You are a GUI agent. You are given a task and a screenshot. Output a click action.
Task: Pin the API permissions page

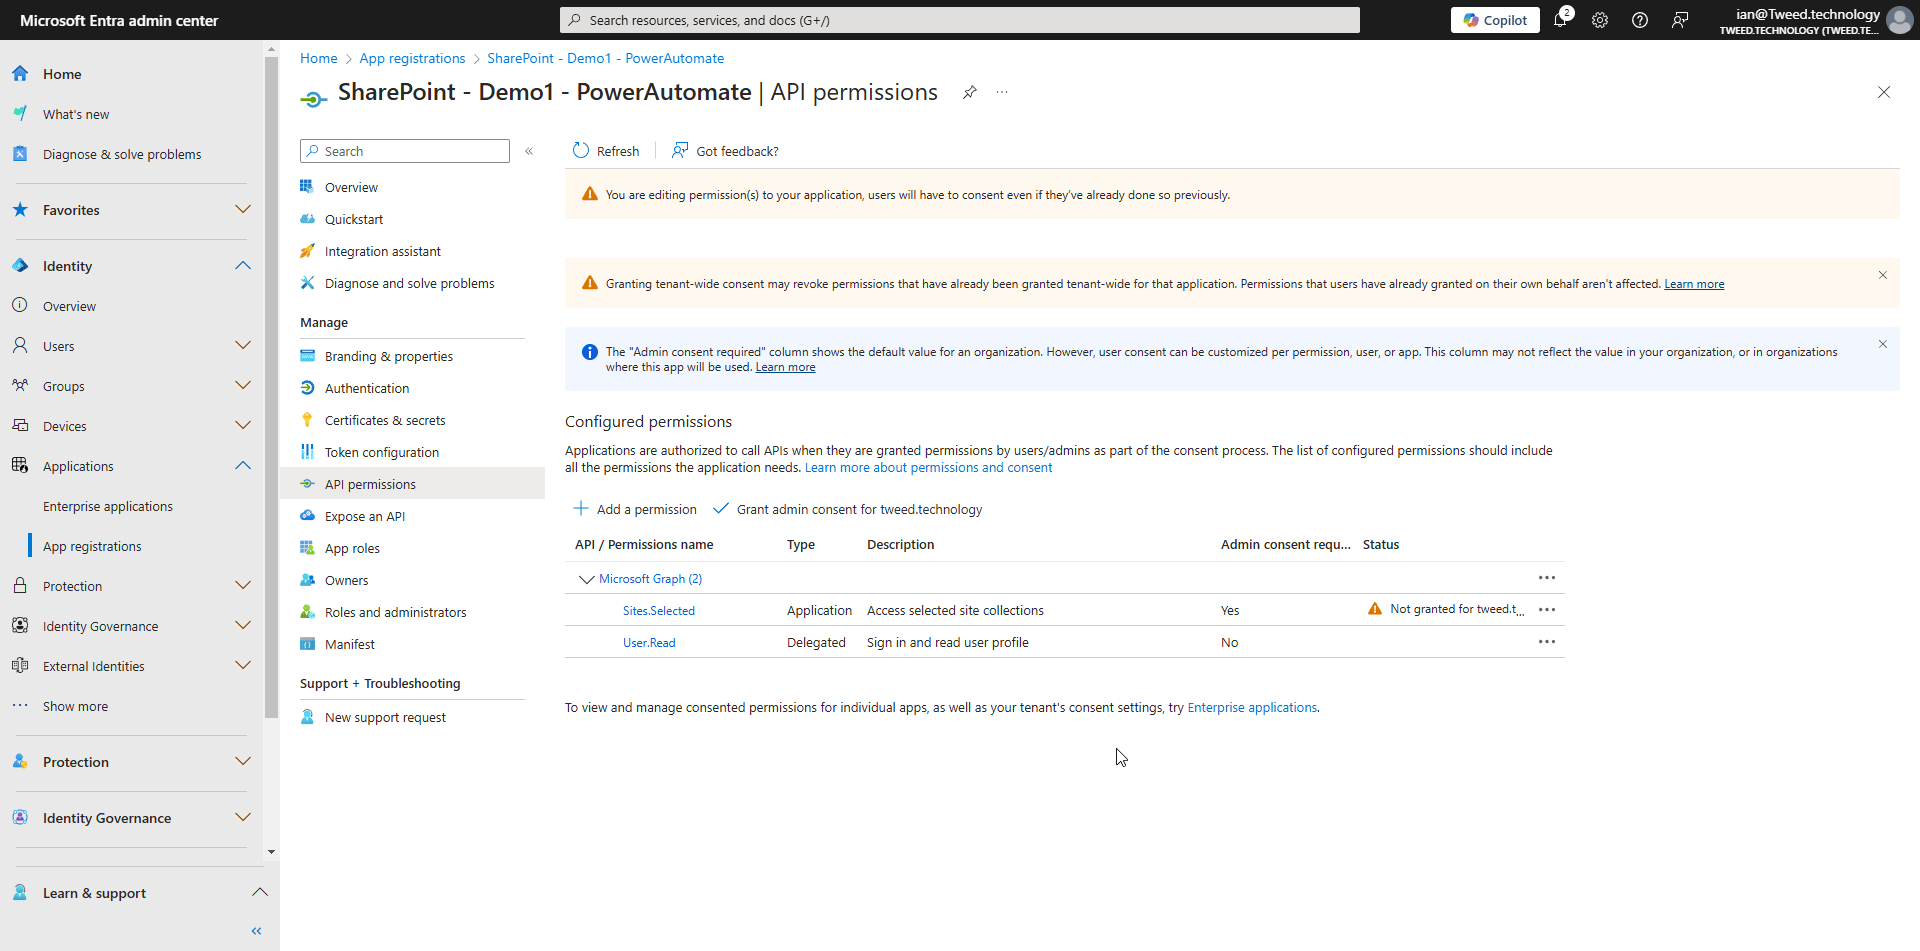click(969, 92)
